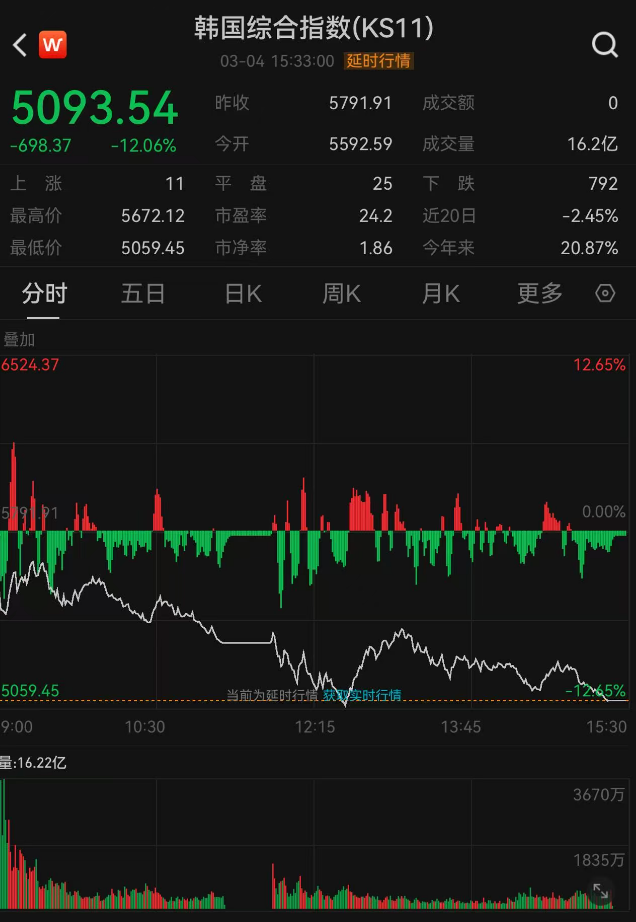
Task: Tap the 叠加 overlay option
Action: [x=19, y=339]
